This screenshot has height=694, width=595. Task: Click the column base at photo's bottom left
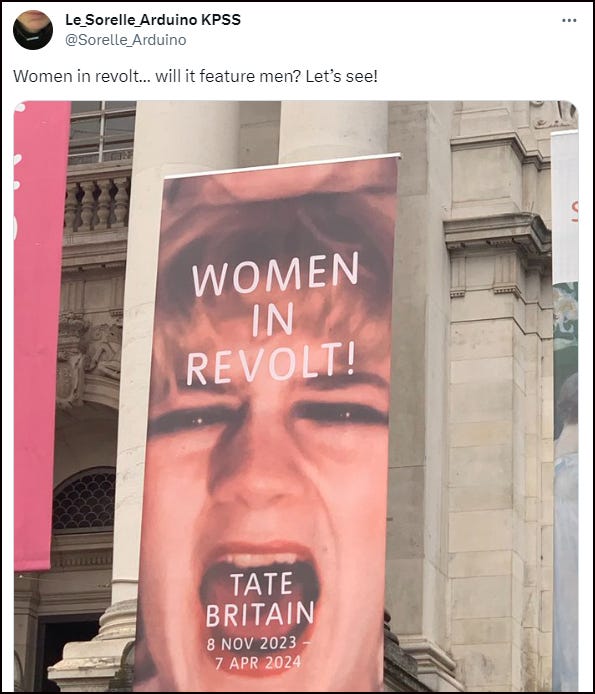(91, 646)
